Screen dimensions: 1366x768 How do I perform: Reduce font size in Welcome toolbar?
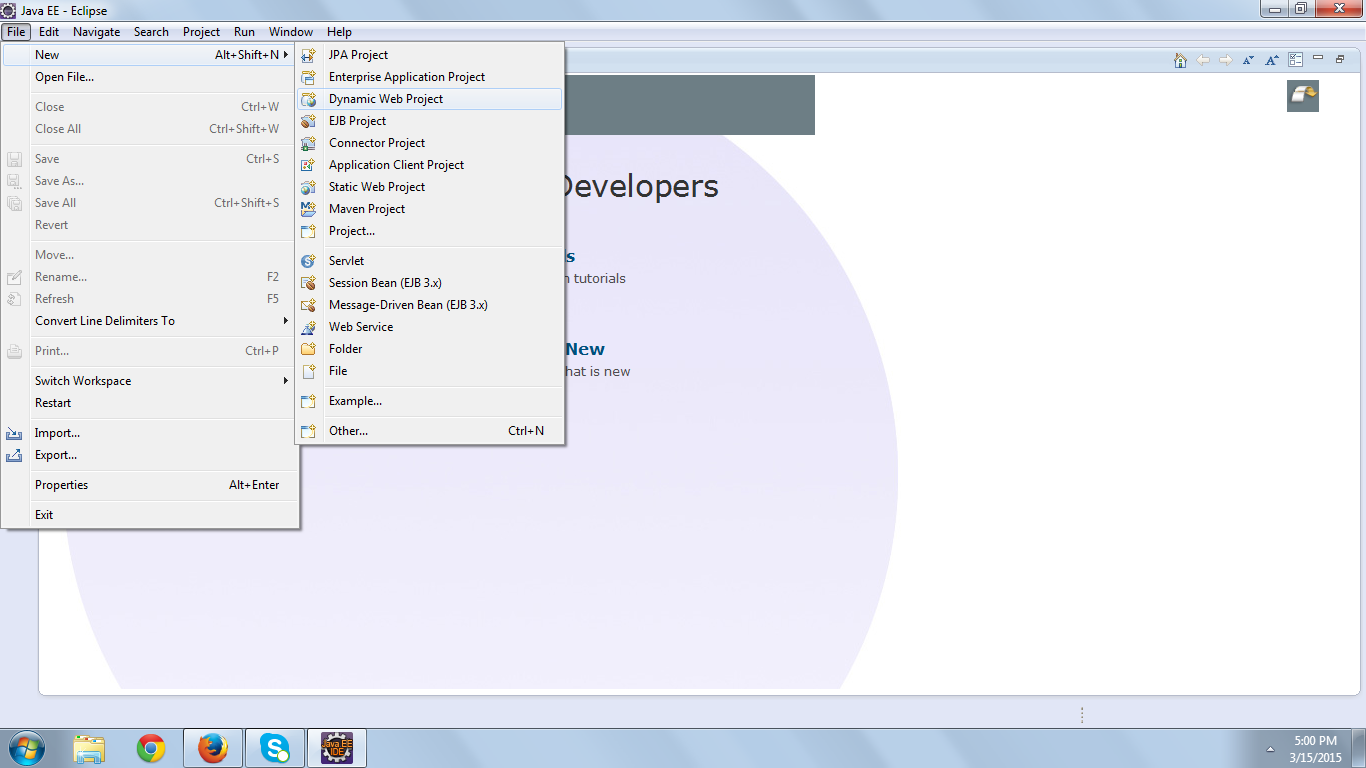coord(1248,60)
